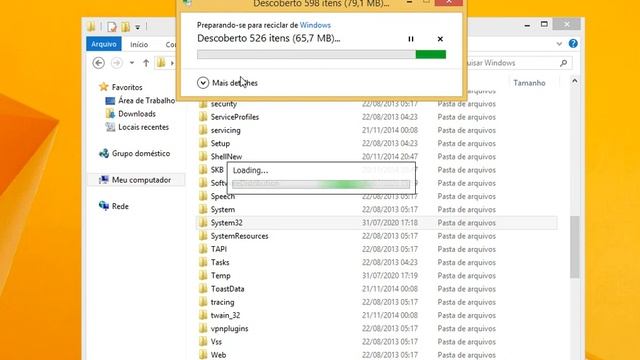The height and width of the screenshot is (360, 640).
Task: Select the twain_32 folder
Action: click(x=225, y=316)
